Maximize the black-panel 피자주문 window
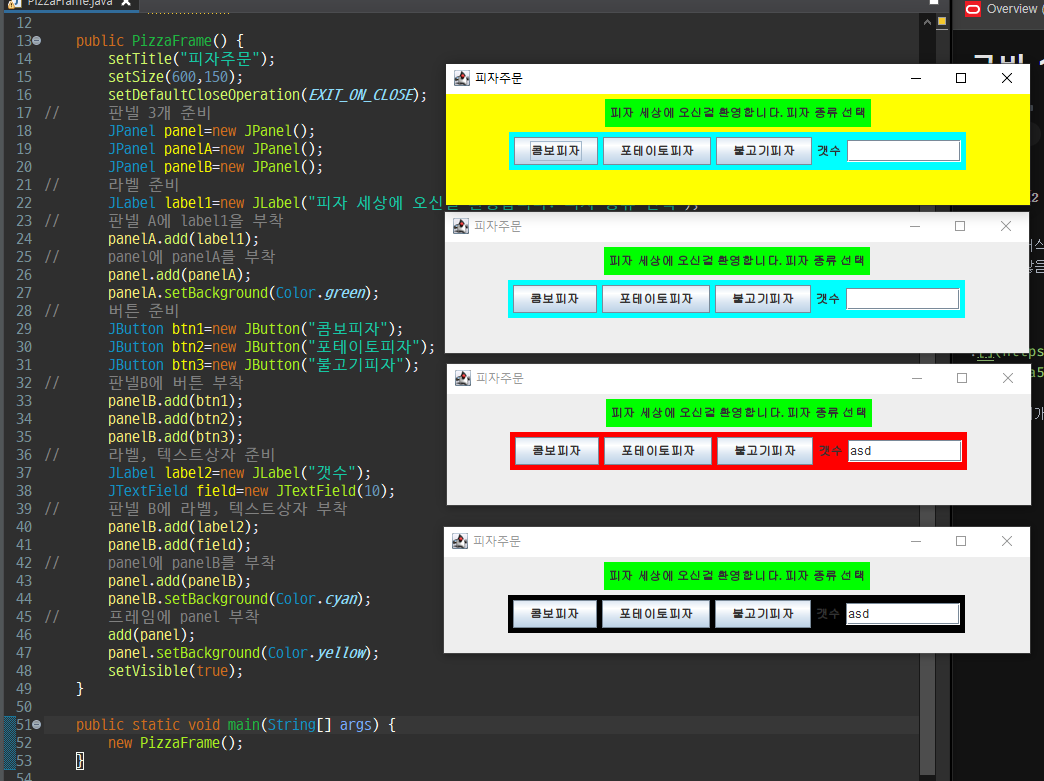 [x=961, y=541]
